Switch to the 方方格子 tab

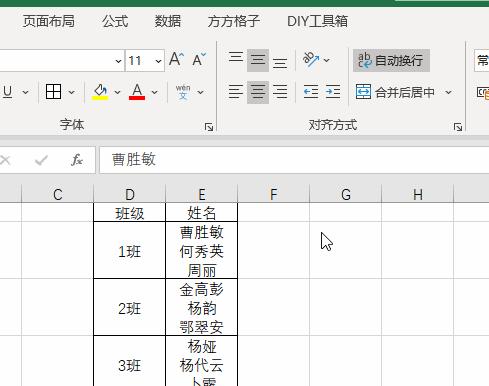click(233, 21)
